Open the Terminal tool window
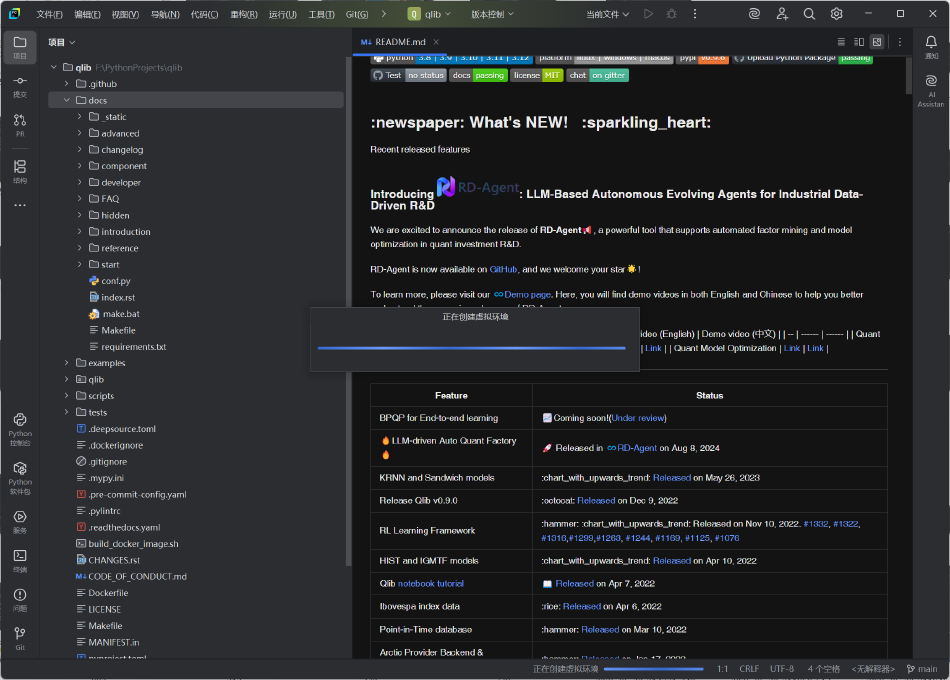The height and width of the screenshot is (680, 950). pyautogui.click(x=20, y=560)
